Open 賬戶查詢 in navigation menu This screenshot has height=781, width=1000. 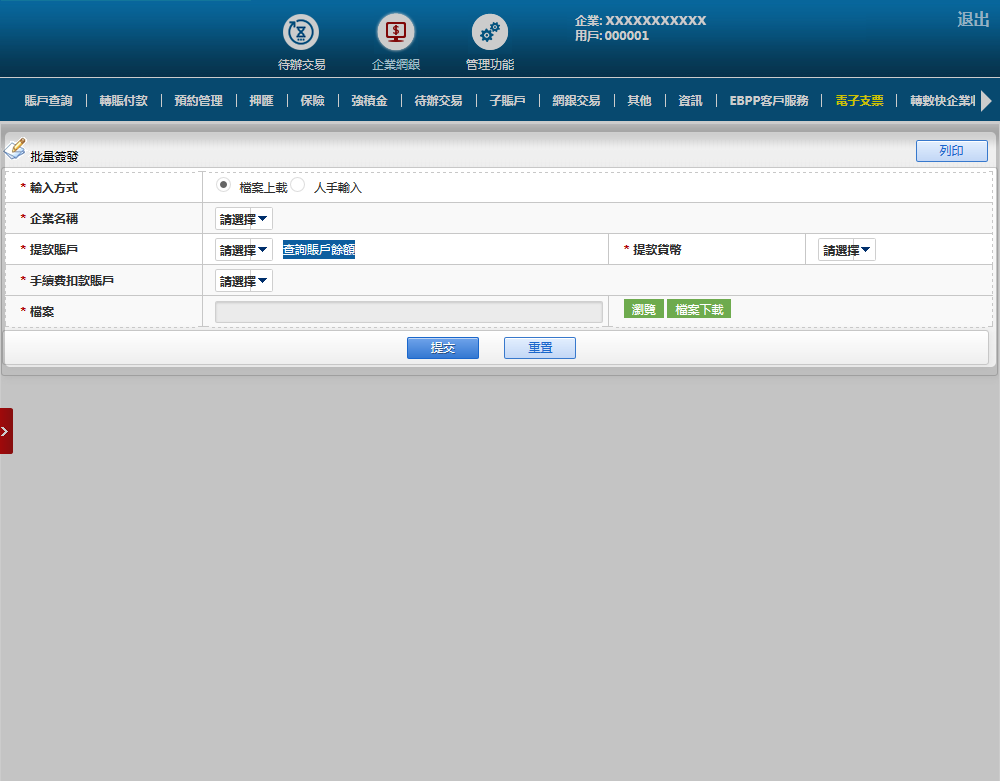pos(48,101)
